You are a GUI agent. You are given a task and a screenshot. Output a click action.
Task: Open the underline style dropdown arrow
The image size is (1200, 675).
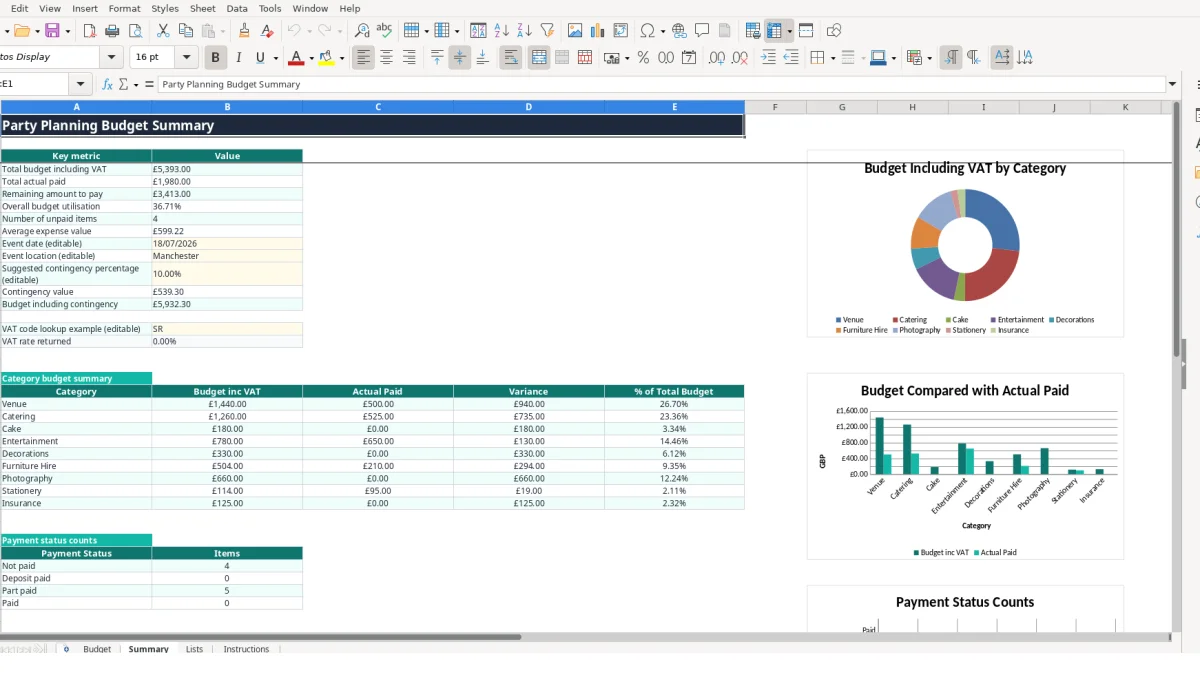pos(275,58)
